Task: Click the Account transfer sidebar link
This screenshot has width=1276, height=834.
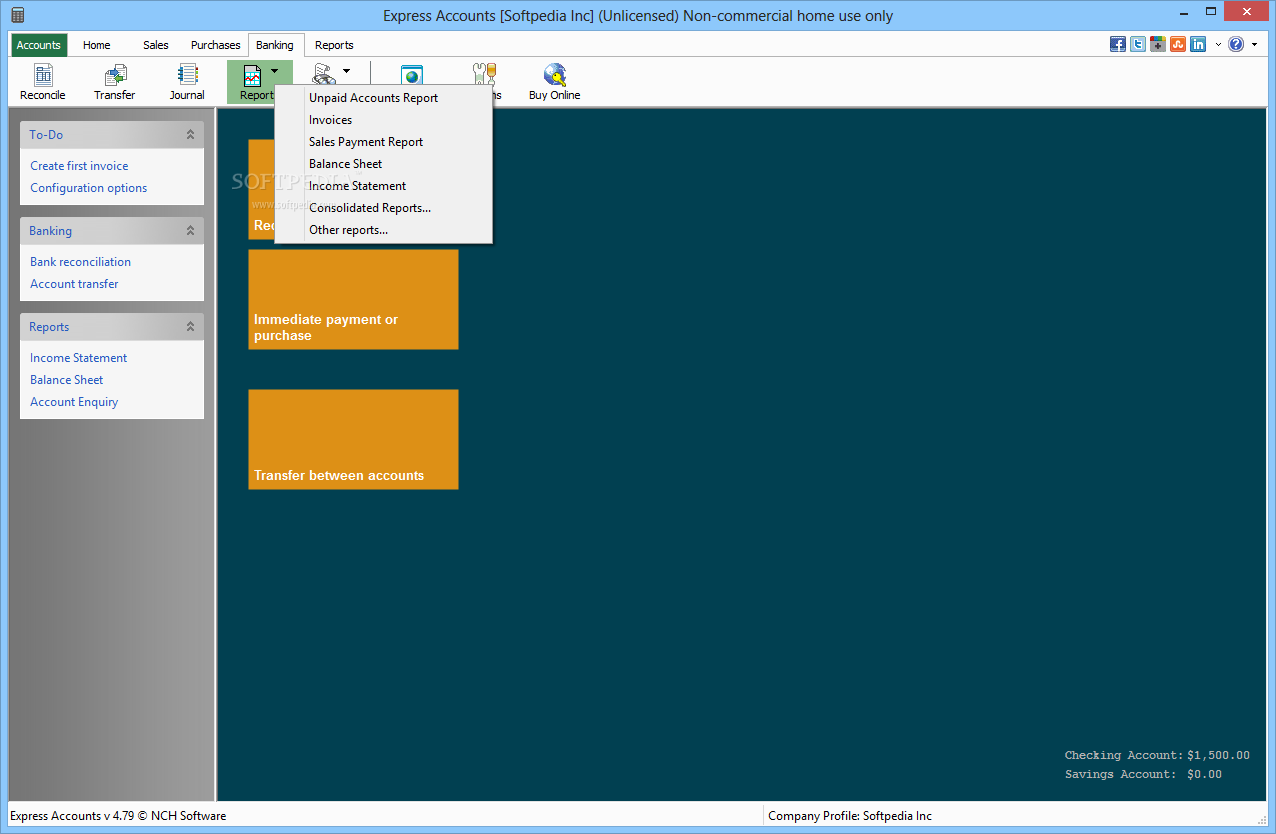Action: 74,284
